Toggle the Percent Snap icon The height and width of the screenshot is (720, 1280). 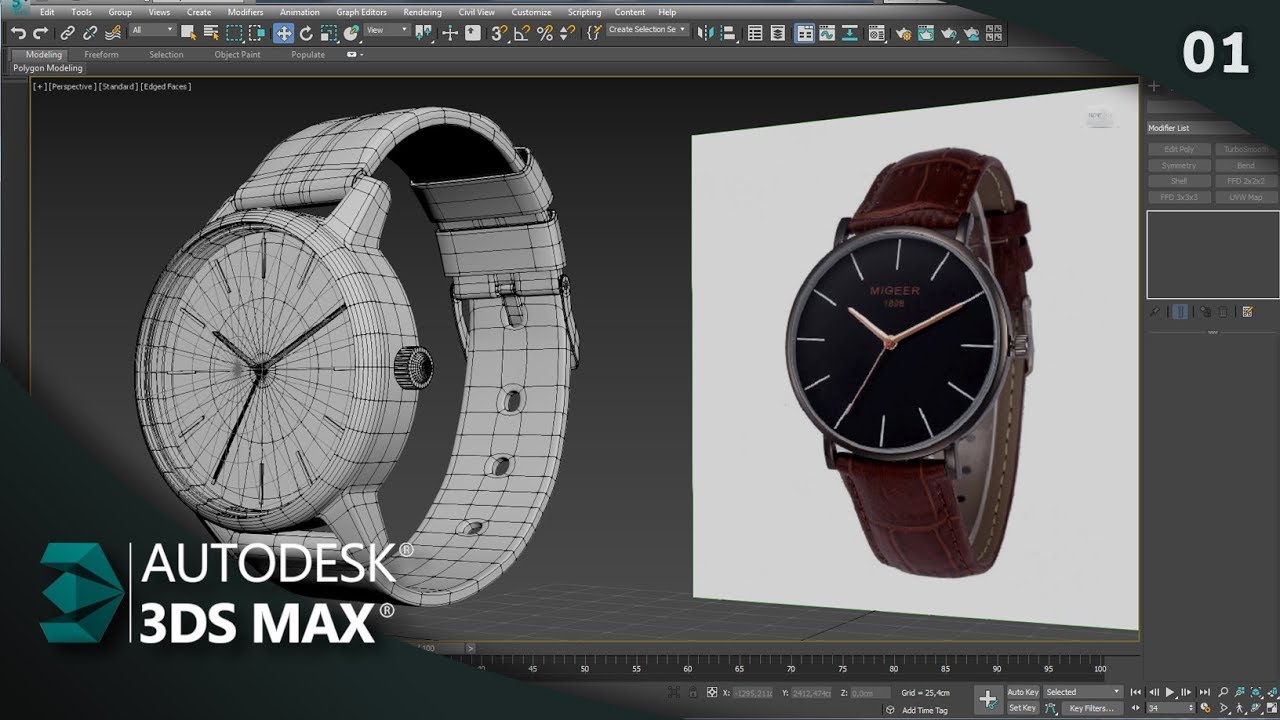545,33
